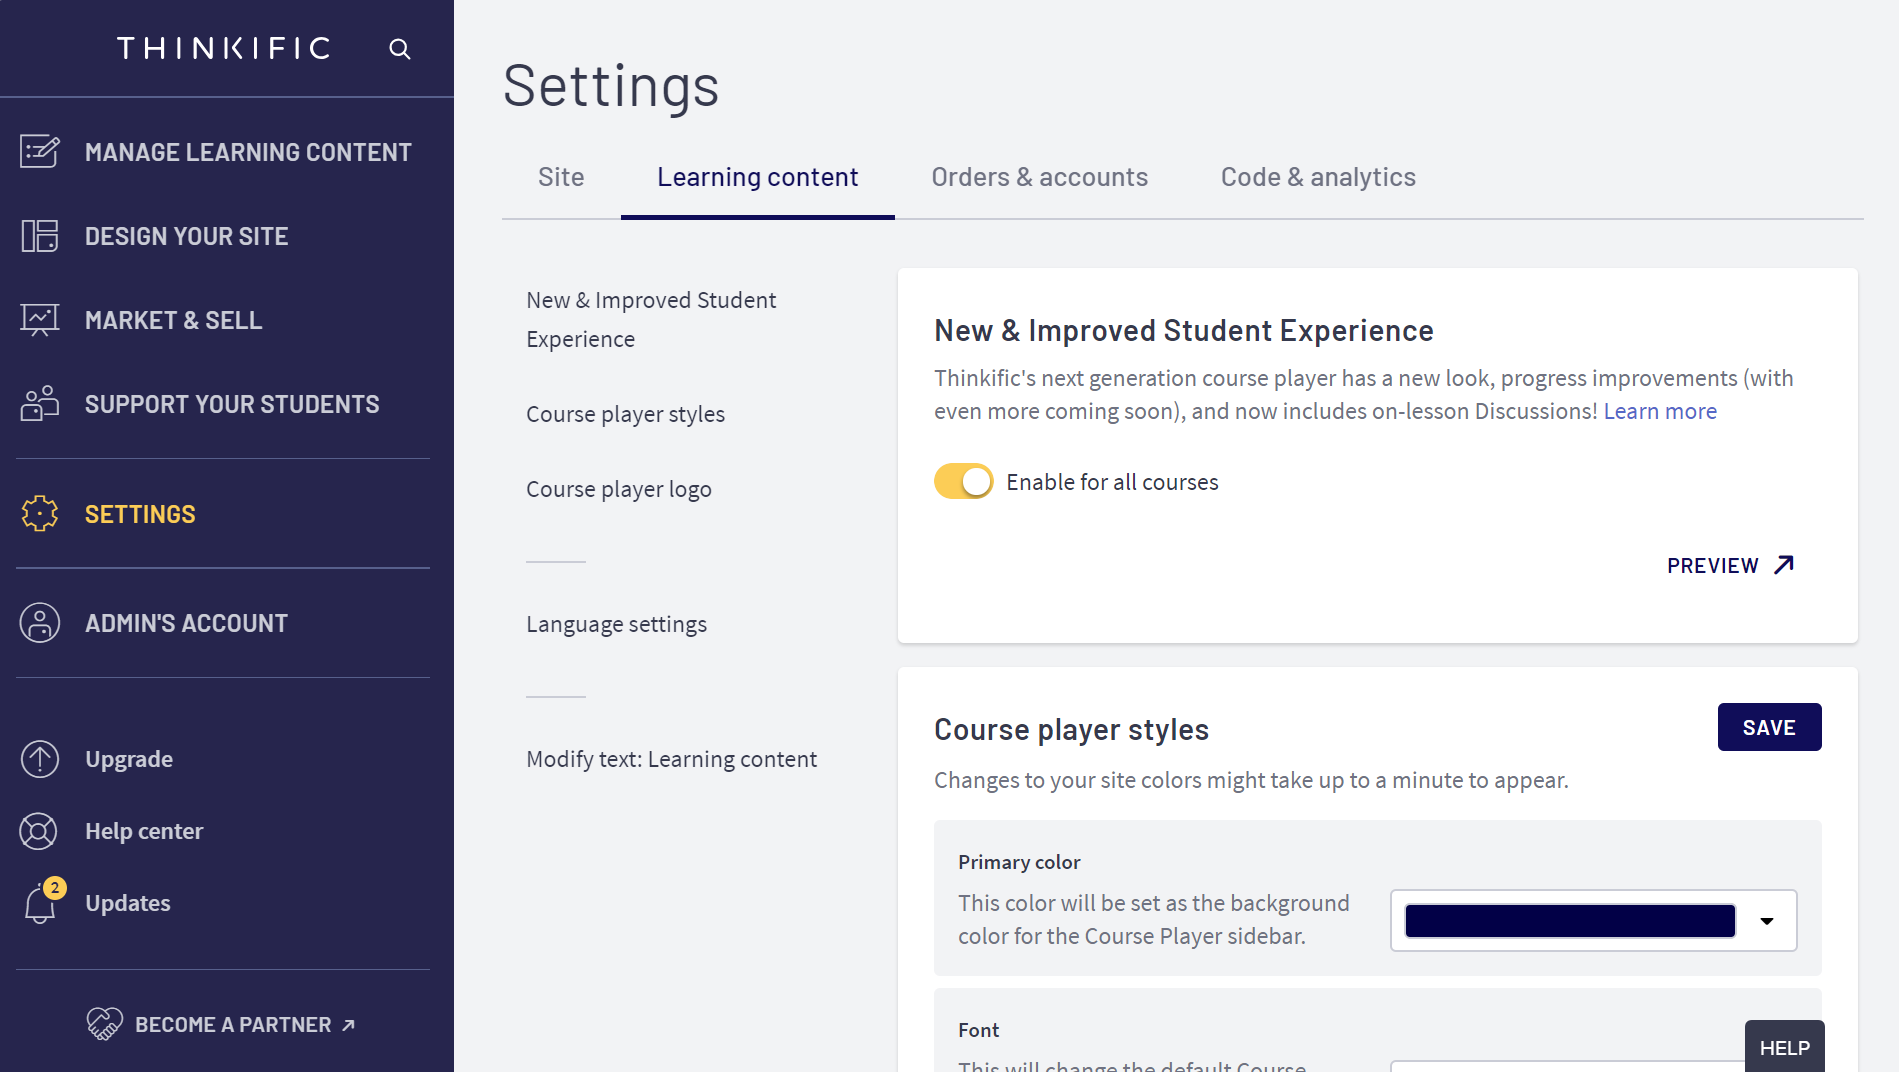Open Modify text: Learning content

tap(671, 759)
